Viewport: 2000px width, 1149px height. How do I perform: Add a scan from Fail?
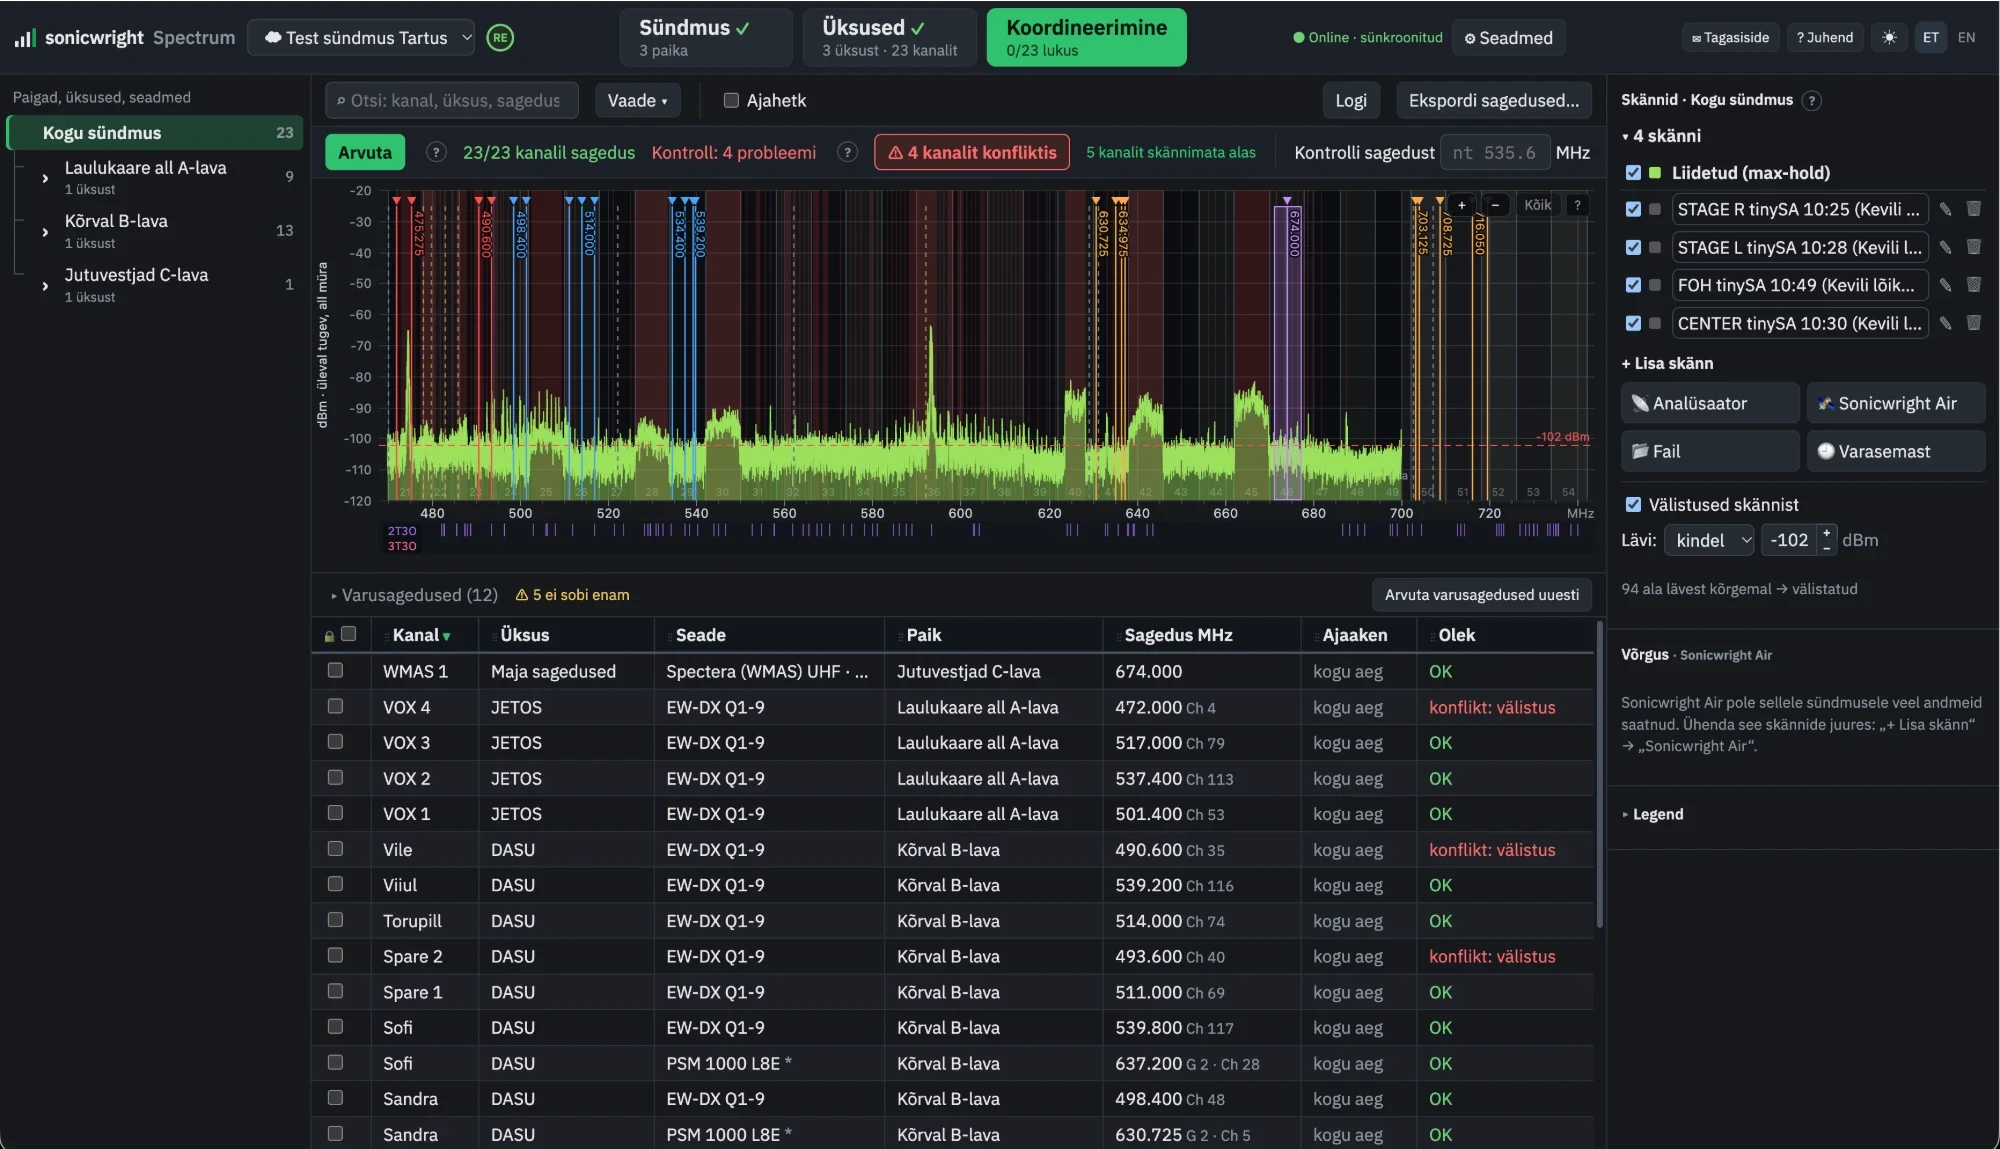(x=1710, y=451)
